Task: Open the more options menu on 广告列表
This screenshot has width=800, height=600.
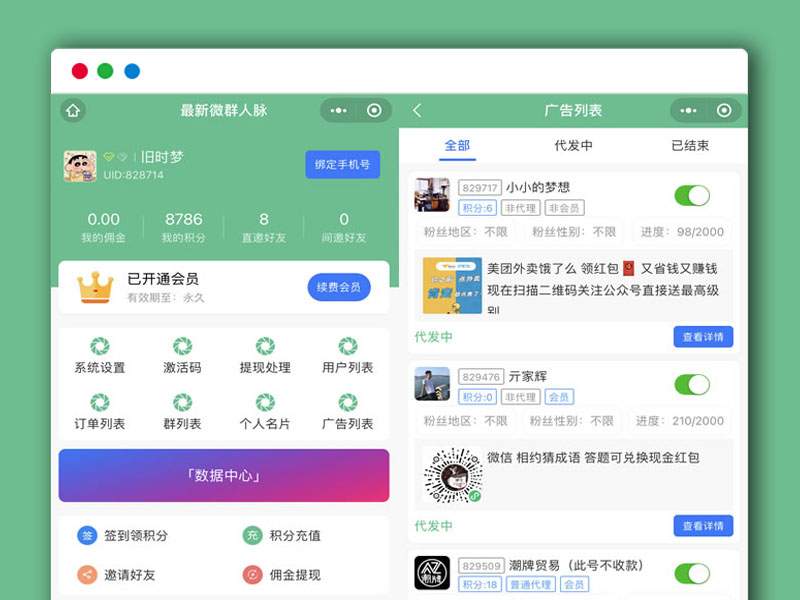Action: pyautogui.click(x=688, y=111)
